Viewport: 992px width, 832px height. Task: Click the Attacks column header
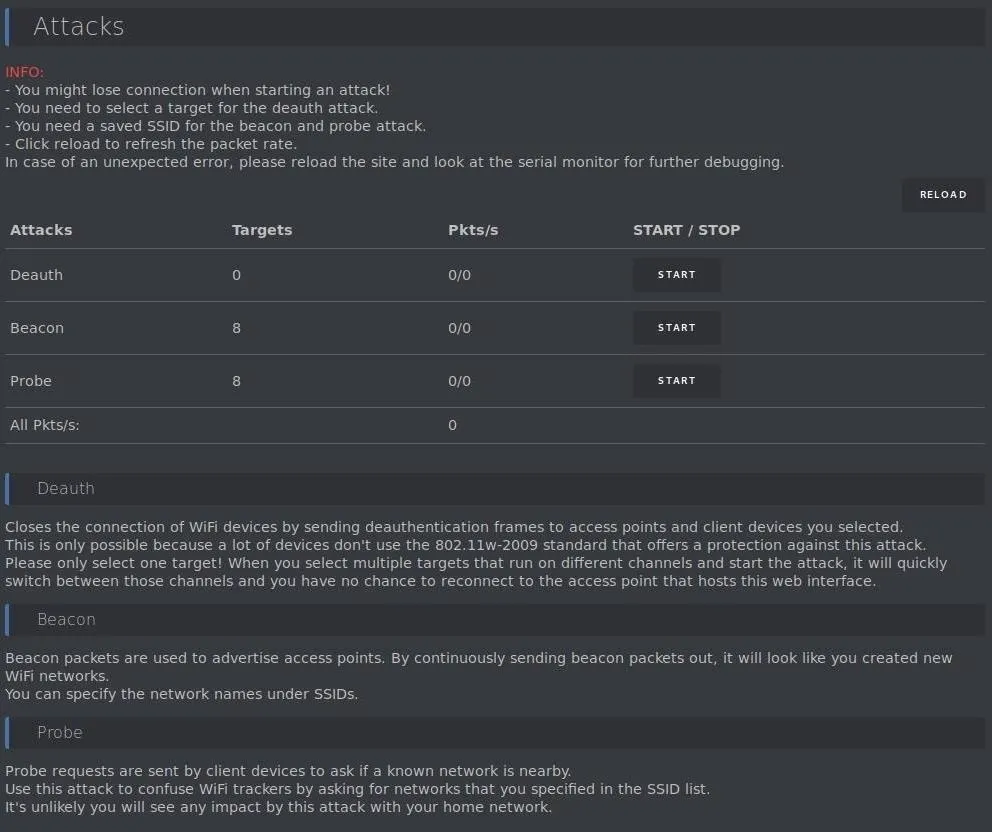tap(41, 230)
